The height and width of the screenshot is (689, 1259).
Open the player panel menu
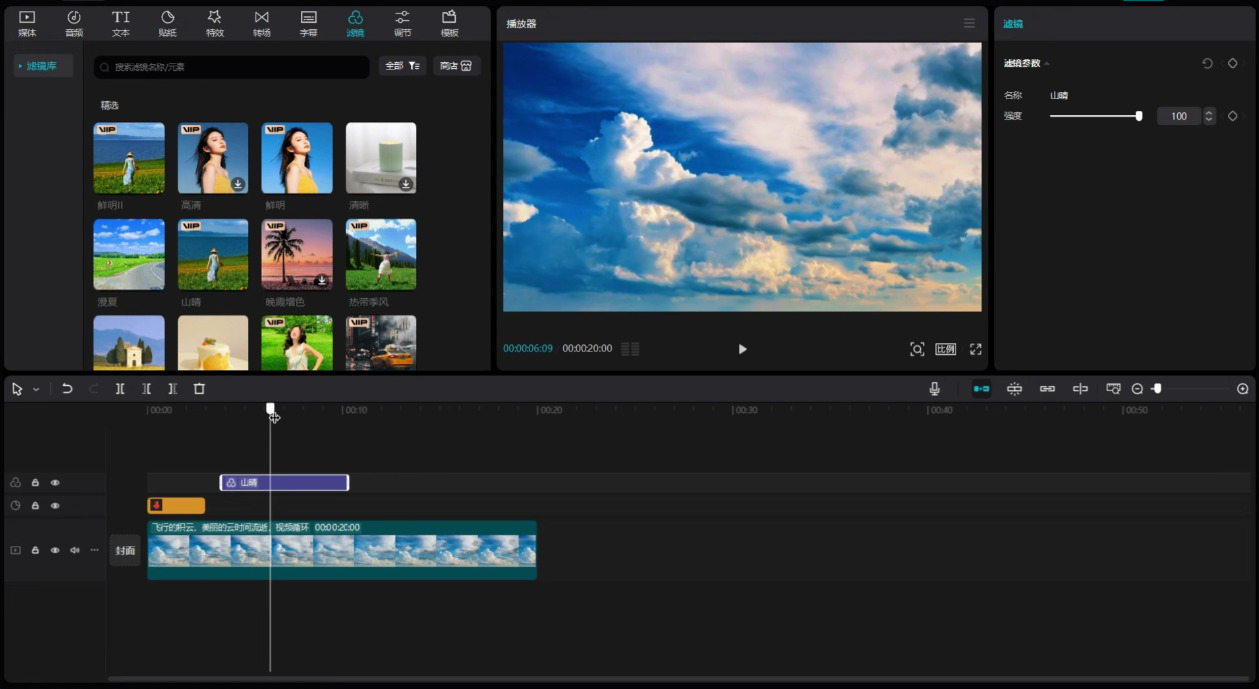pos(969,23)
